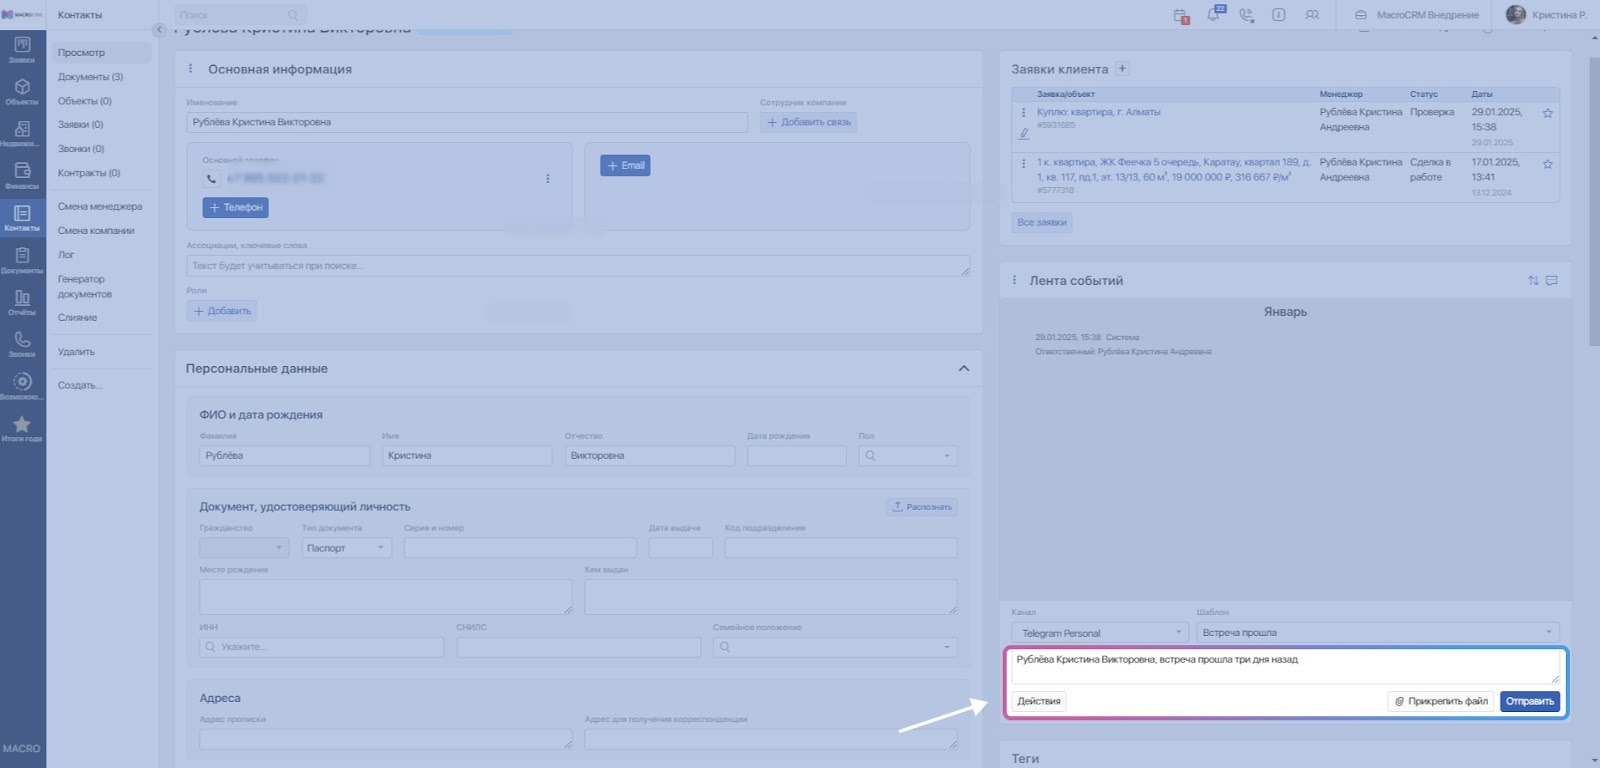This screenshot has height=768, width=1600.
Task: Open the Отчёты sidebar icon
Action: pyautogui.click(x=22, y=302)
